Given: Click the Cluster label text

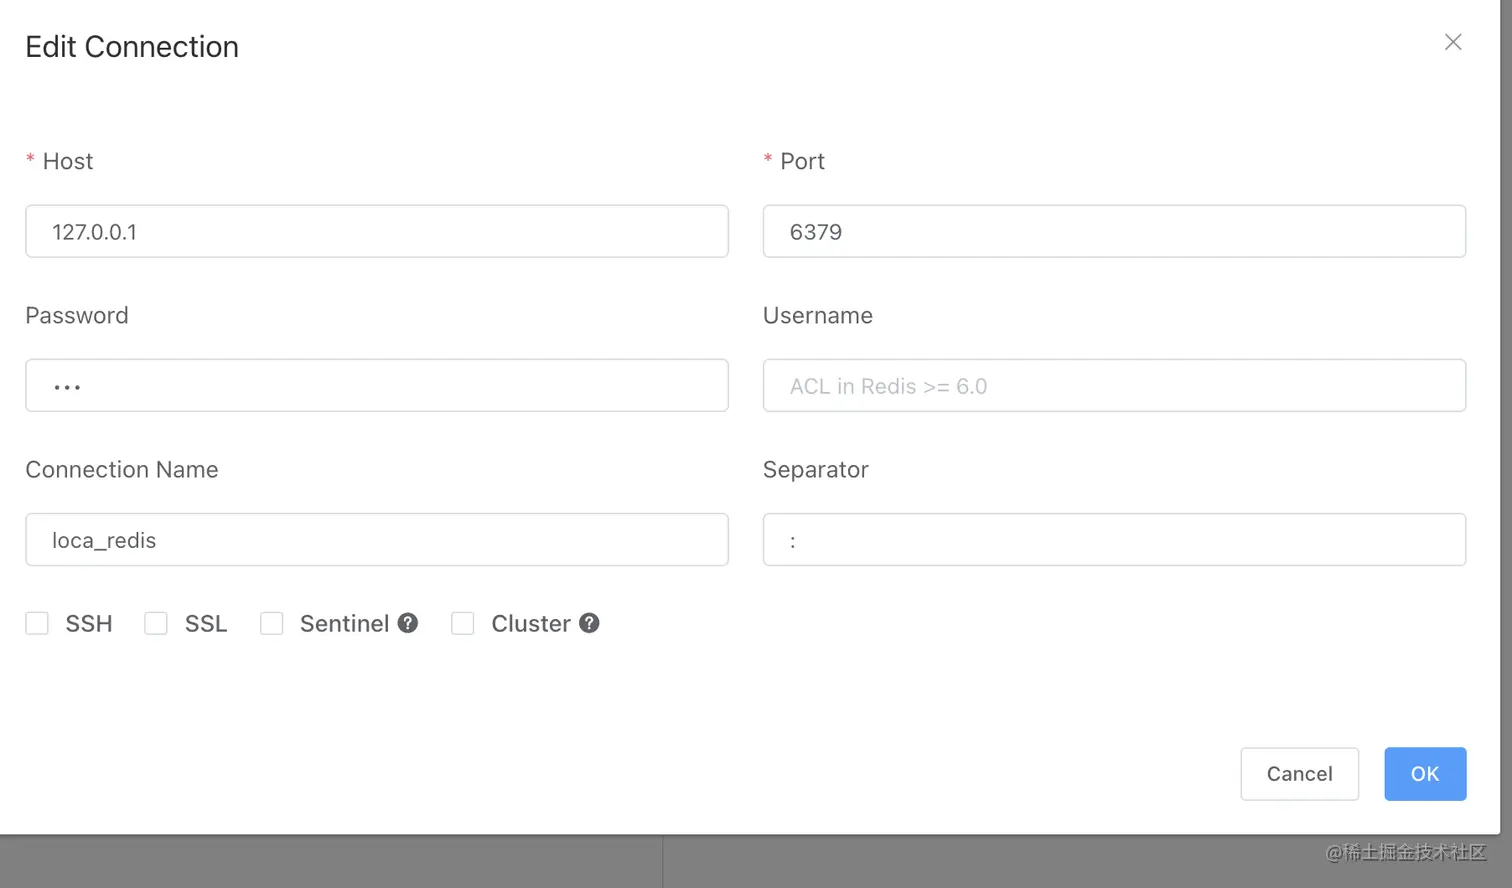Looking at the screenshot, I should click(x=531, y=623).
